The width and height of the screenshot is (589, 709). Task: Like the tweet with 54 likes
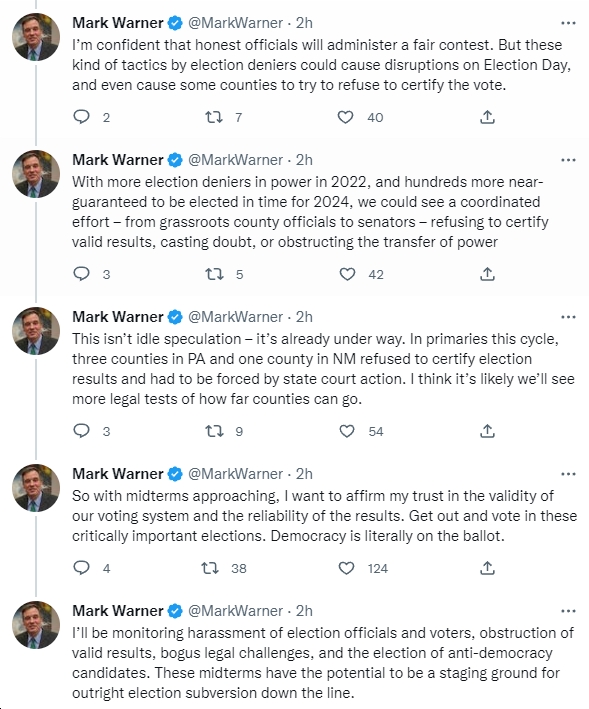[x=347, y=431]
